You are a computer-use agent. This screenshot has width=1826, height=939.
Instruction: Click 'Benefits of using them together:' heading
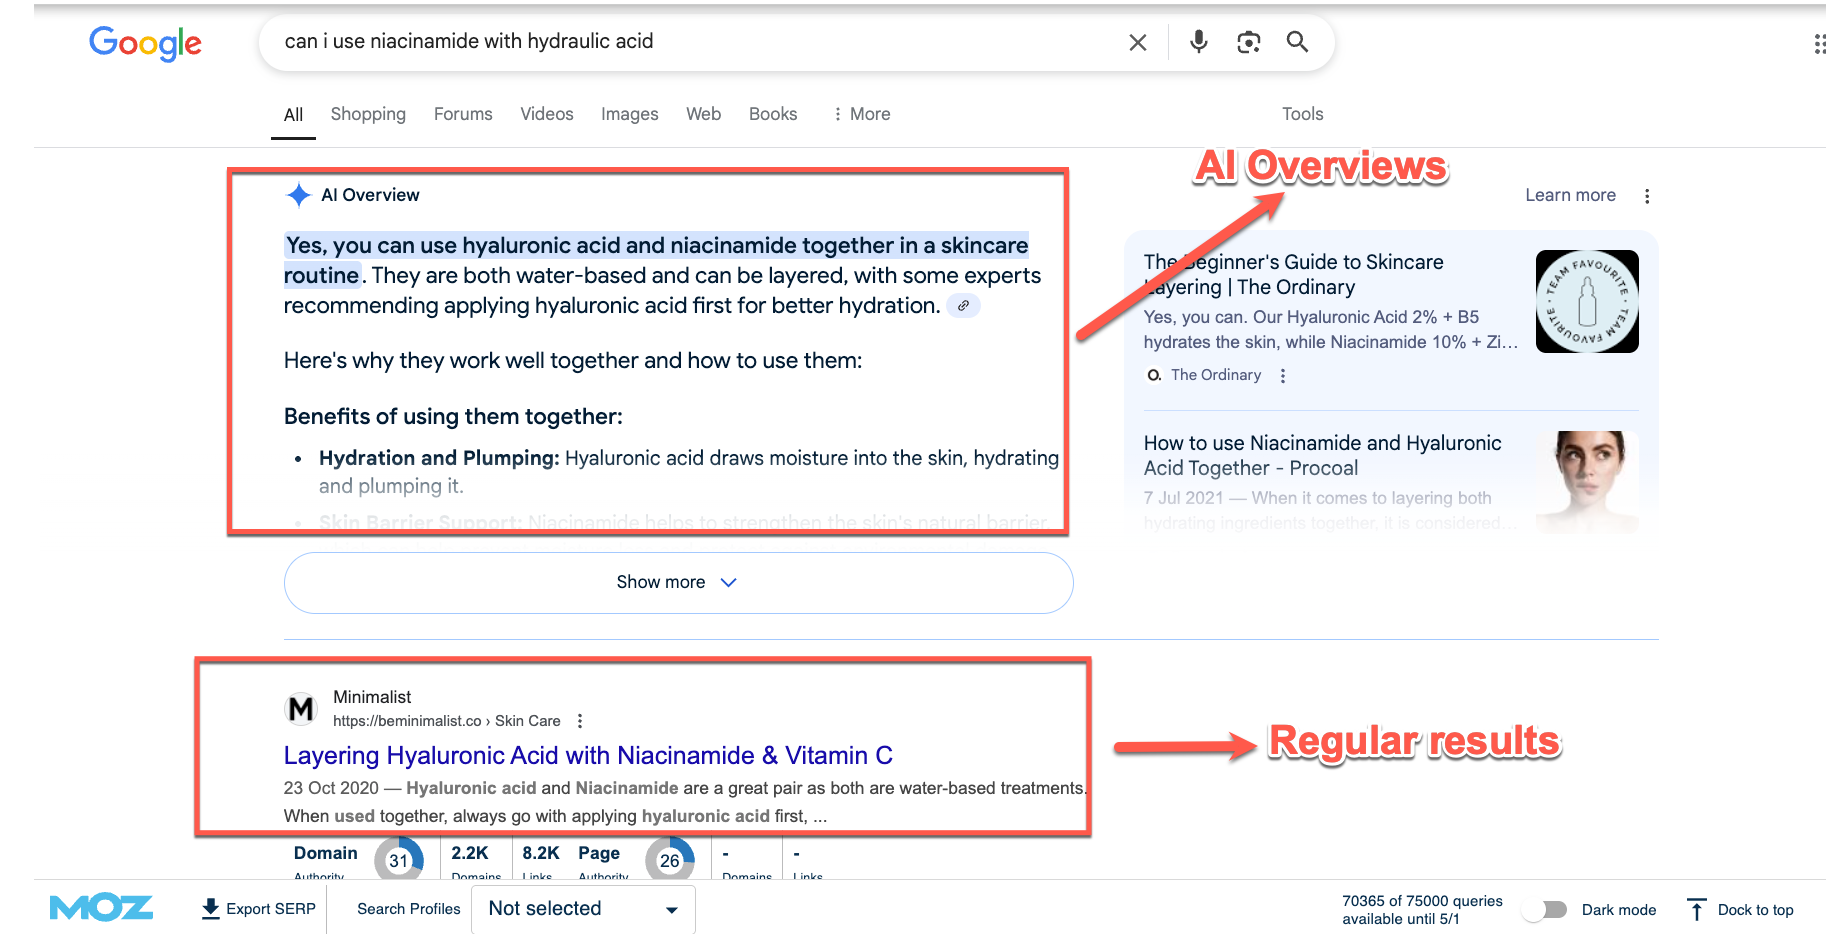point(453,417)
